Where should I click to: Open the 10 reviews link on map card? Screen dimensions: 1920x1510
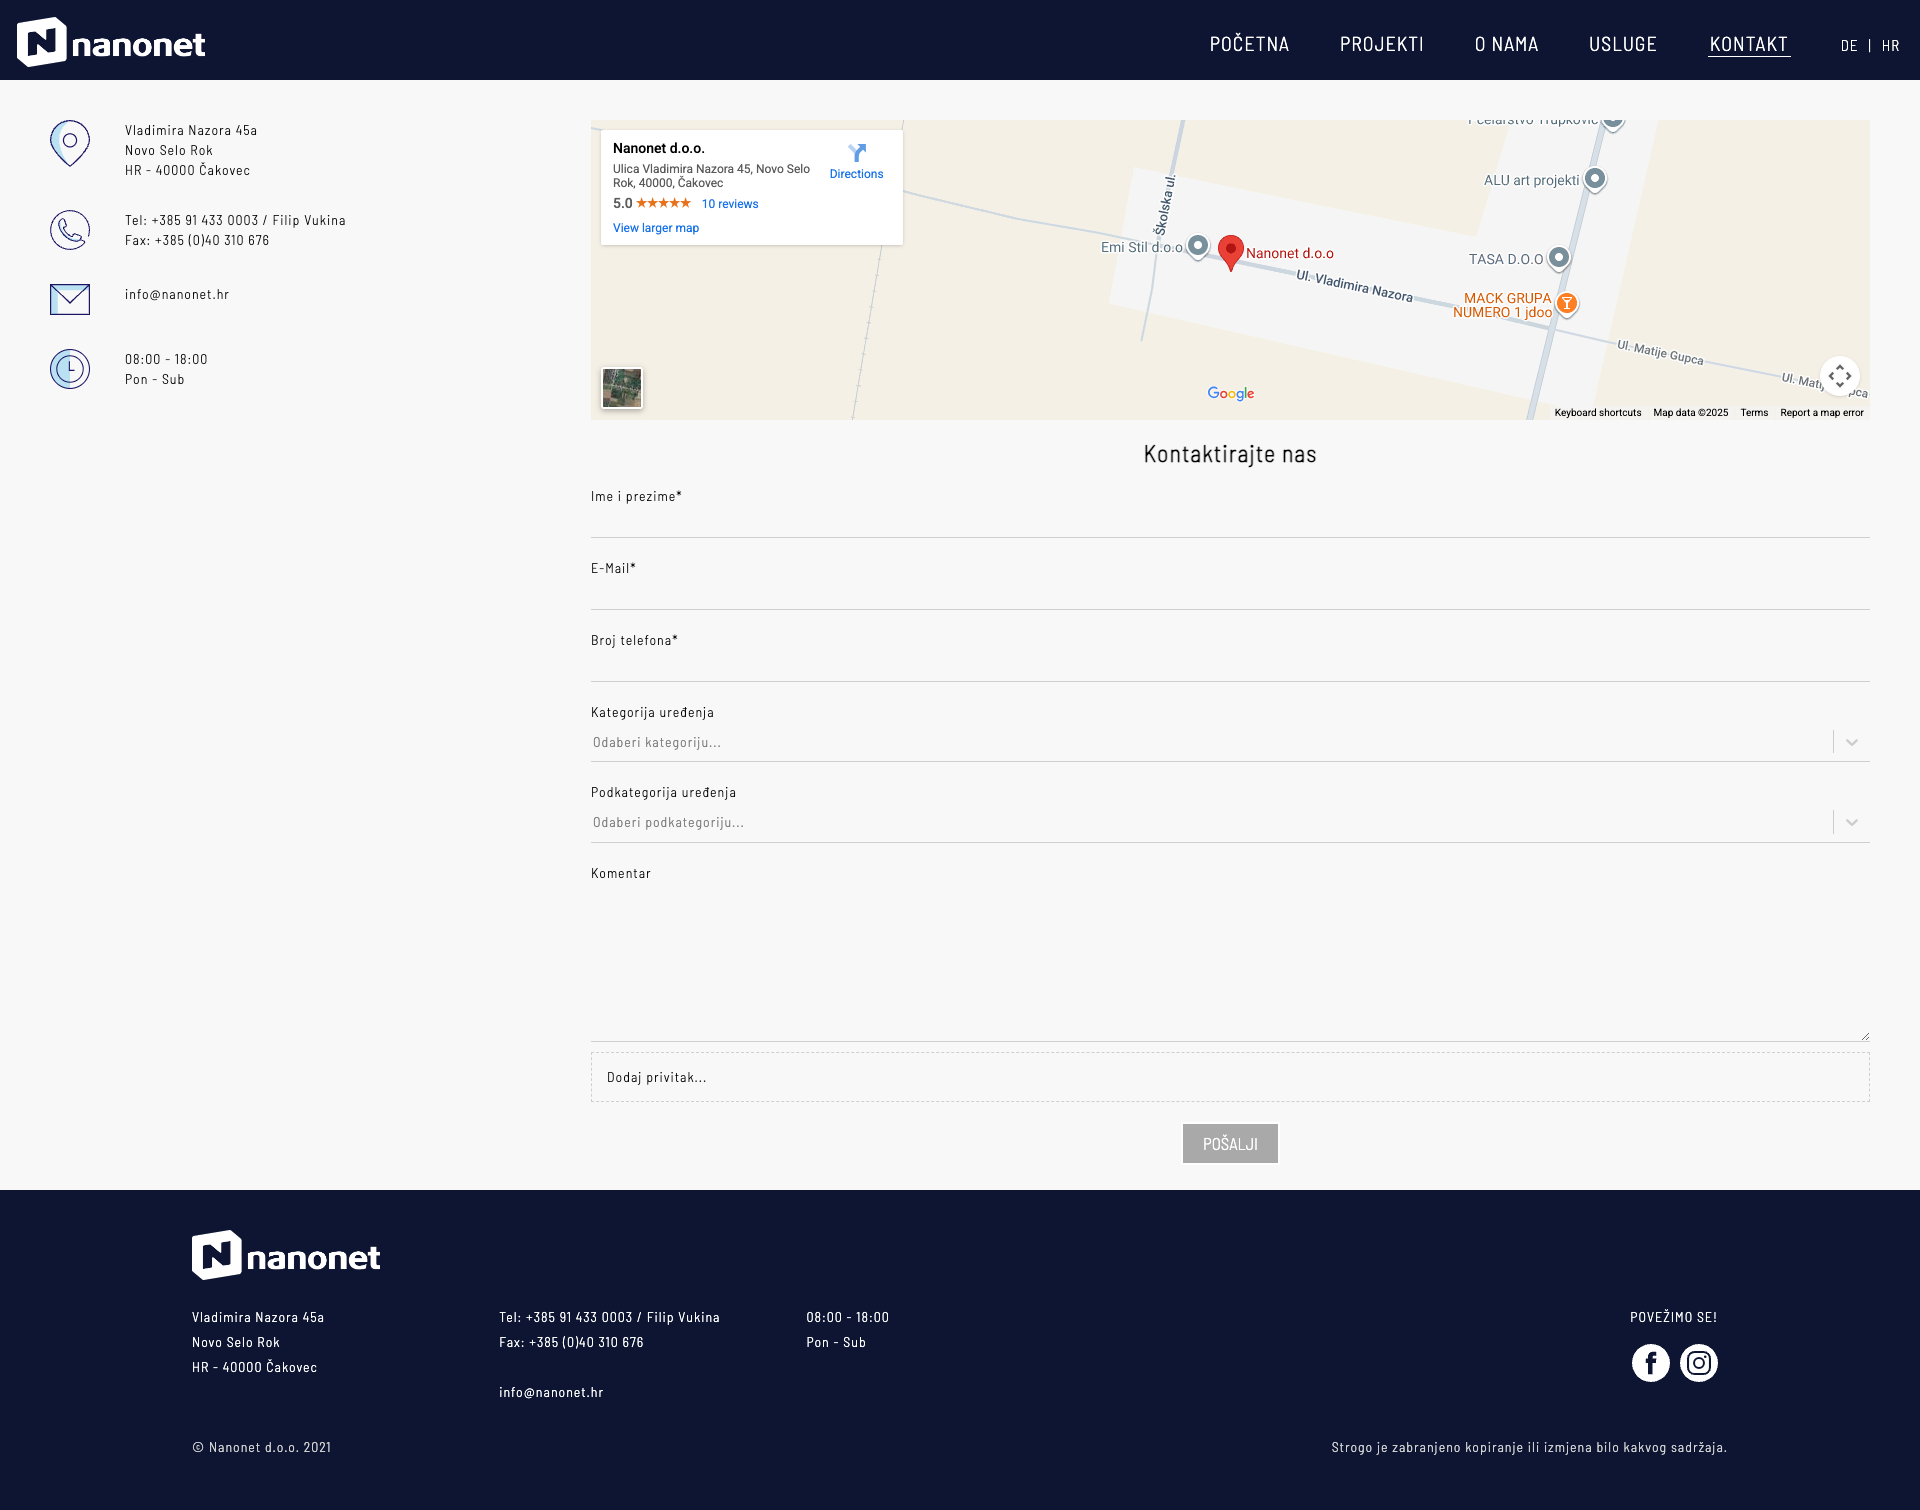(x=730, y=204)
